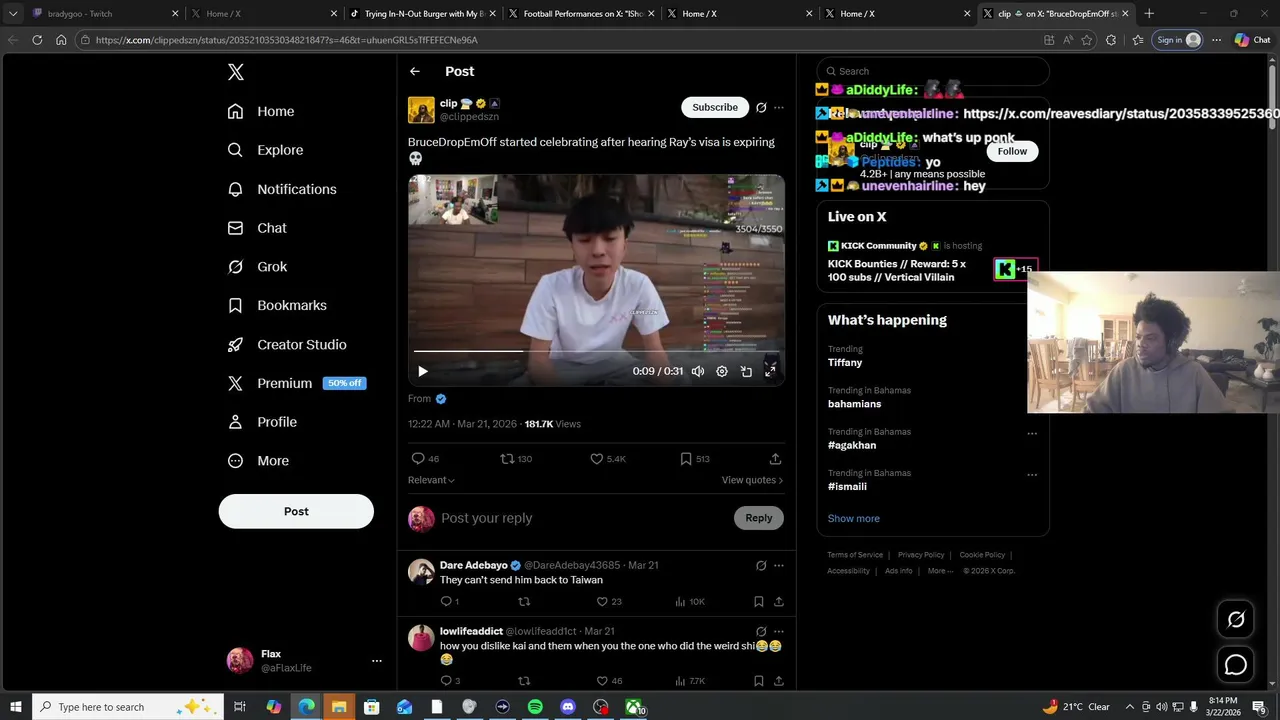Click the back arrow next to Post
The width and height of the screenshot is (1280, 720).
tap(415, 71)
